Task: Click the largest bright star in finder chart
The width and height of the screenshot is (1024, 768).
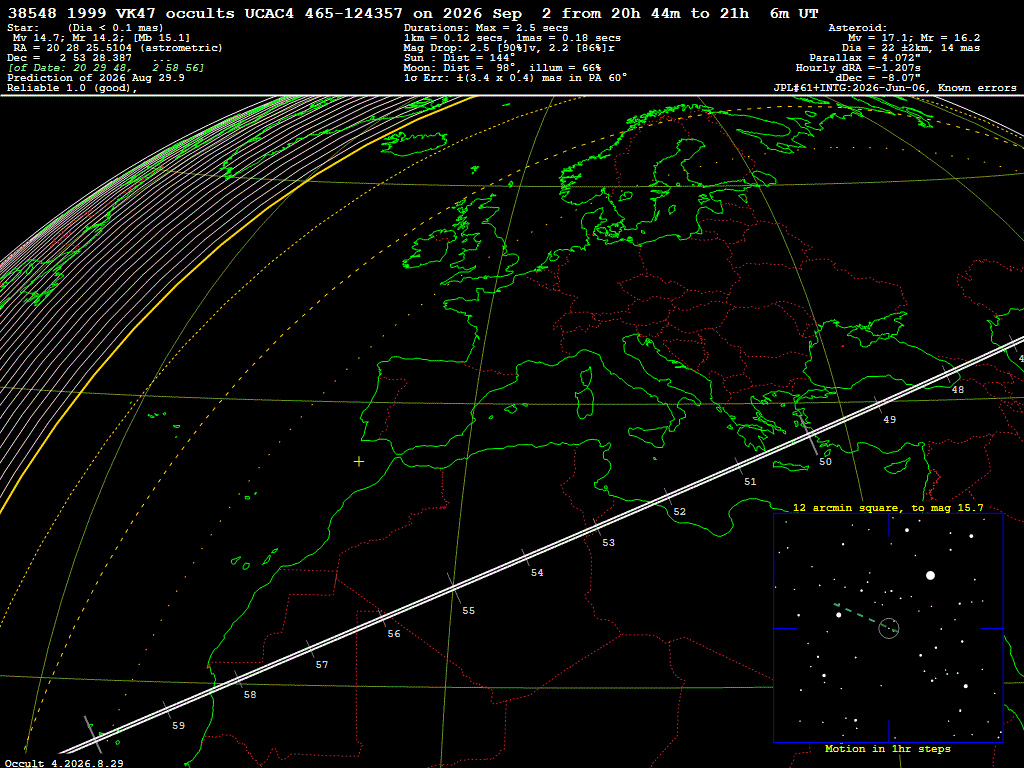Action: coord(931,575)
